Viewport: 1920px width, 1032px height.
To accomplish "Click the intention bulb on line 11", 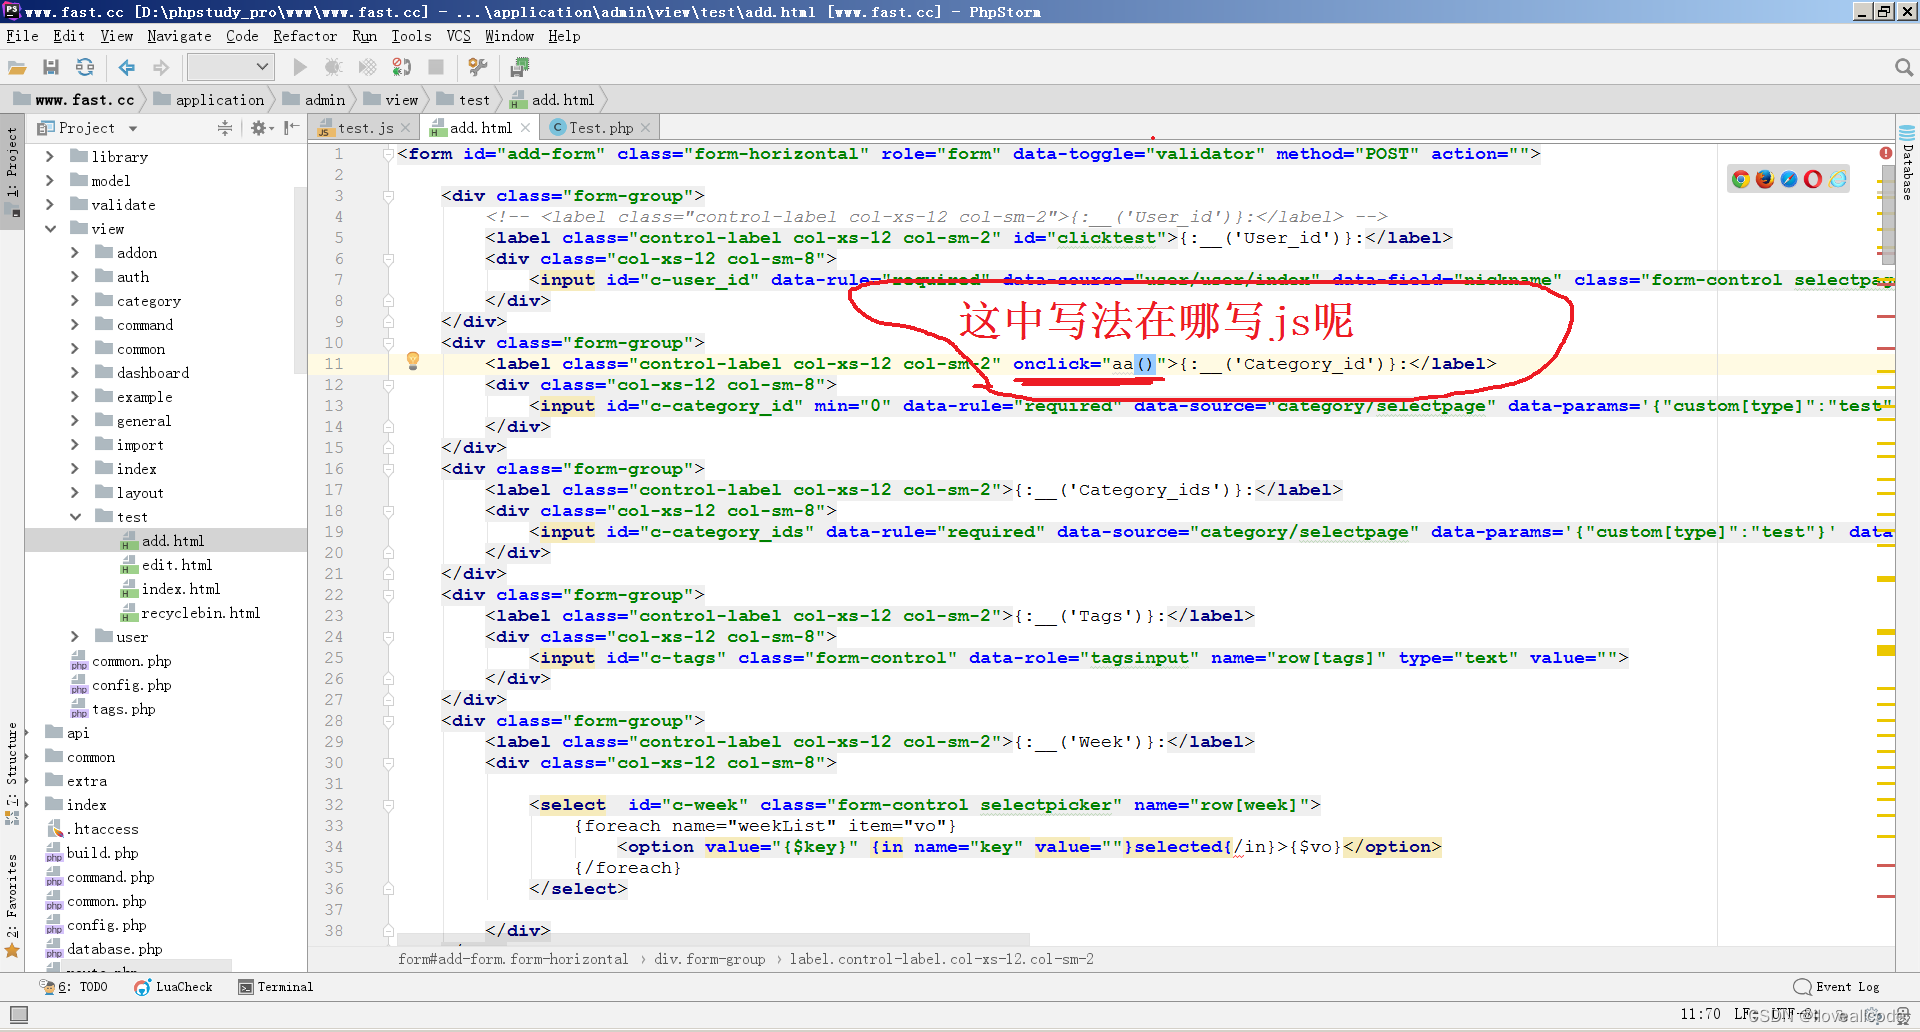I will [x=413, y=362].
